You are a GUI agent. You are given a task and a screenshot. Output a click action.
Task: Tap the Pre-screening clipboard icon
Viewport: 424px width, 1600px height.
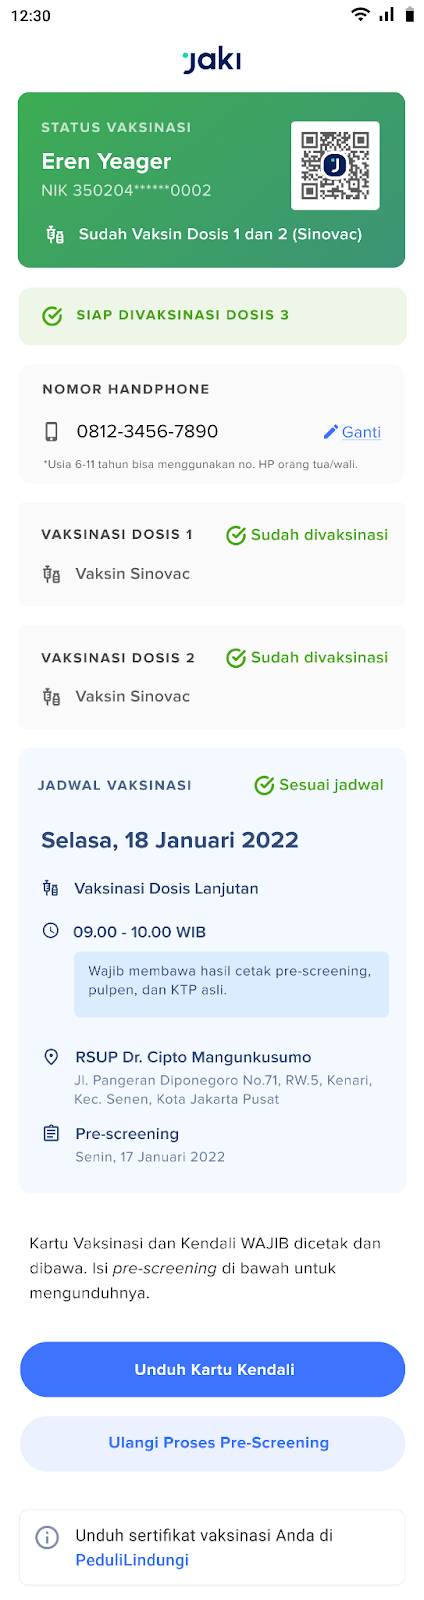click(x=51, y=1133)
